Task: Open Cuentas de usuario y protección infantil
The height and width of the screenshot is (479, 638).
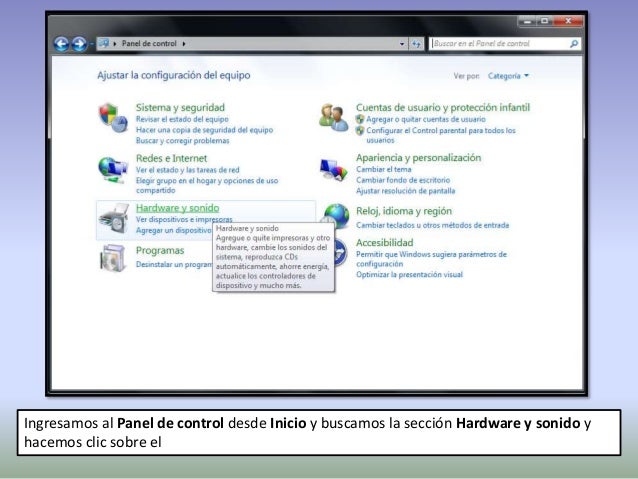Action: click(443, 107)
